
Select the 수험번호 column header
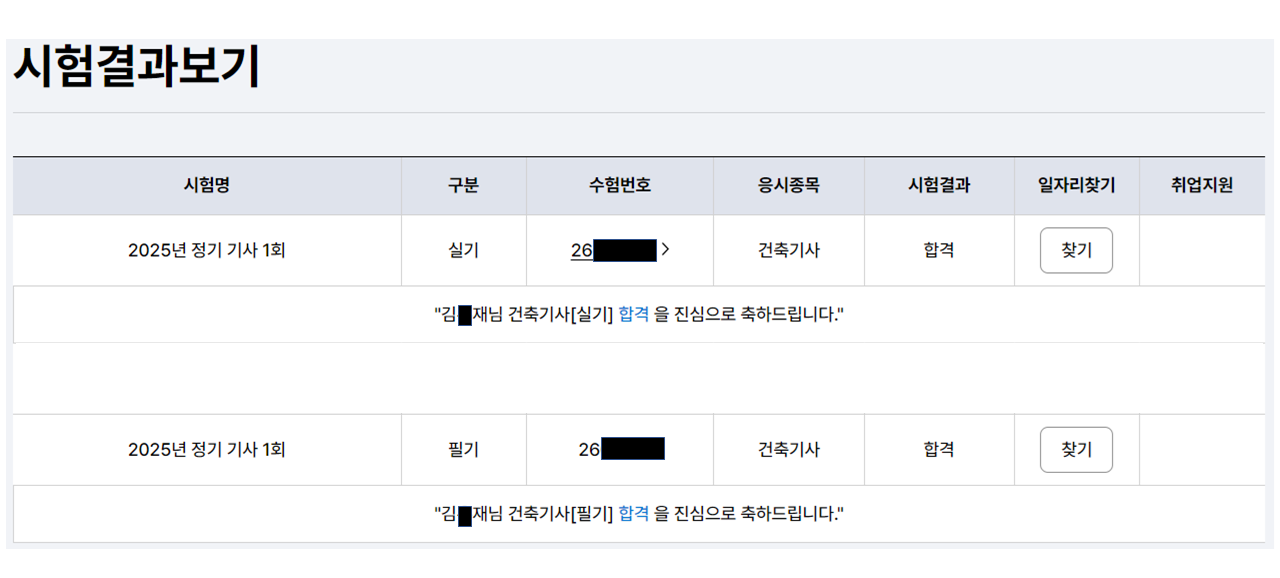[x=619, y=185]
